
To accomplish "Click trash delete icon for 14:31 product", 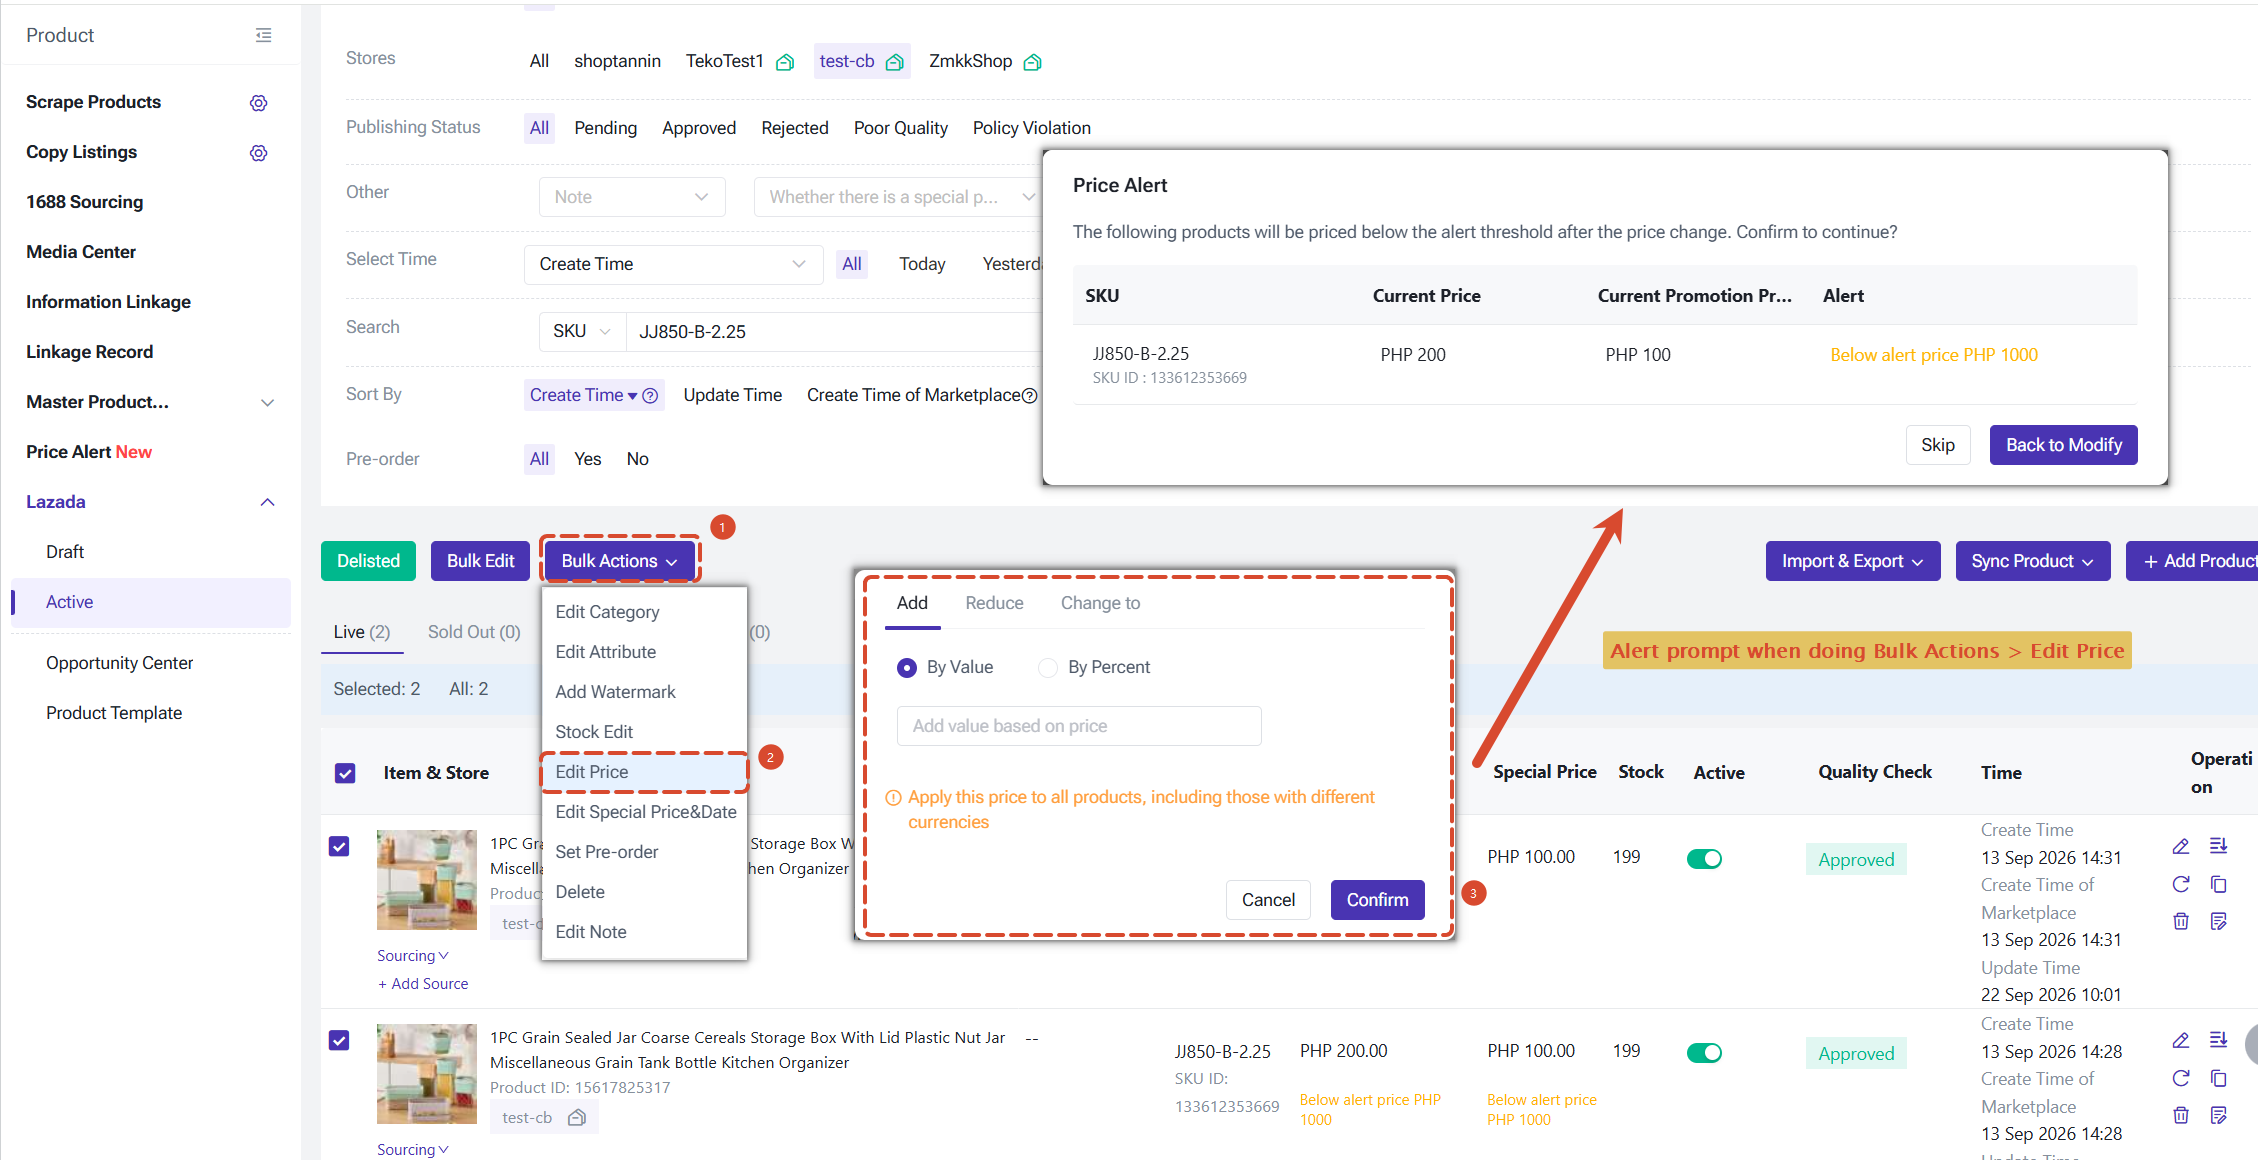I will pos(2181,921).
